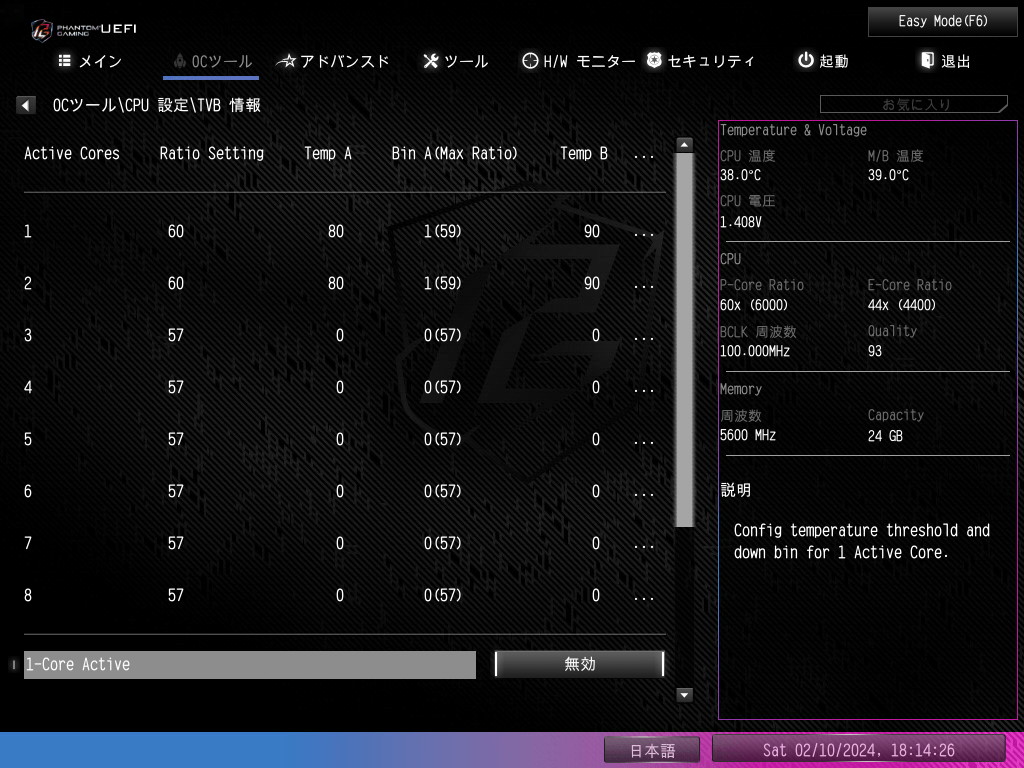The height and width of the screenshot is (768, 1024).
Task: Change language via 日本語 button
Action: [x=652, y=750]
